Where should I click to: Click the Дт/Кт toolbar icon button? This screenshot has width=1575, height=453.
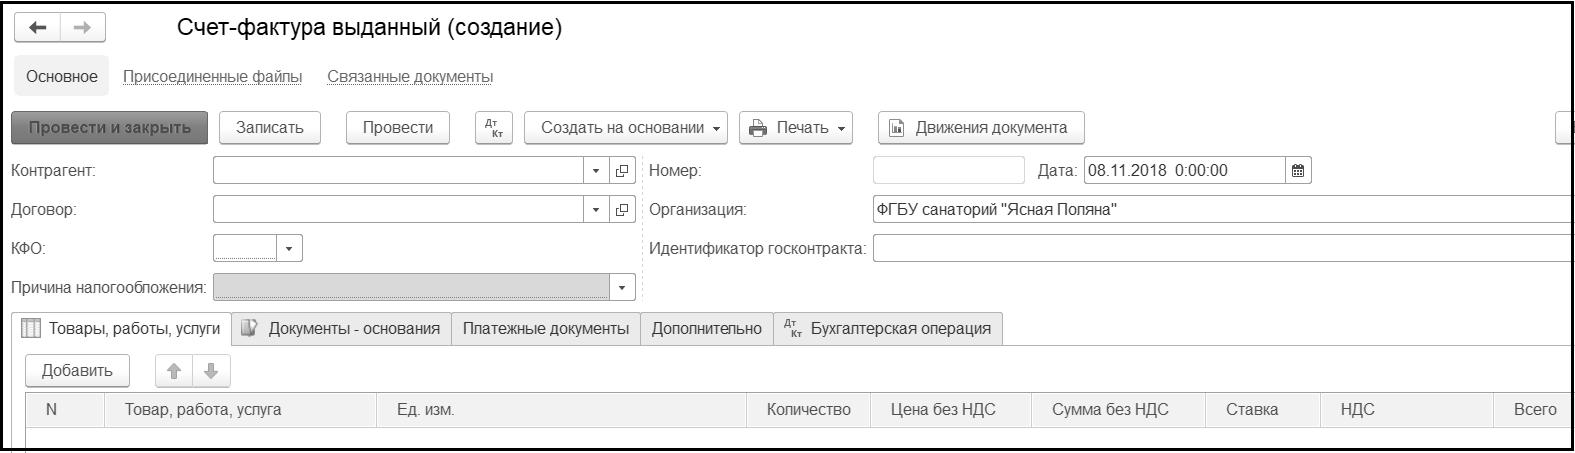pyautogui.click(x=493, y=128)
